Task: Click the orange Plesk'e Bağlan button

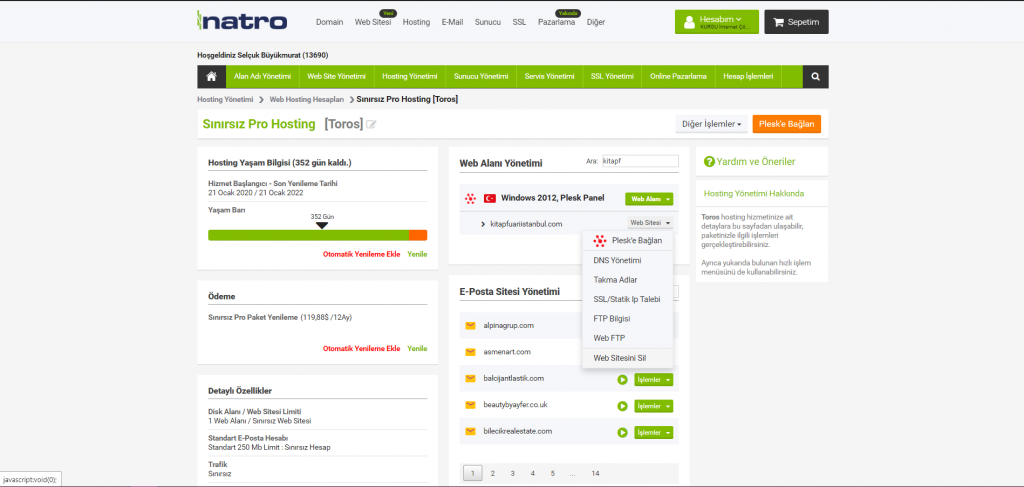Action: point(787,124)
